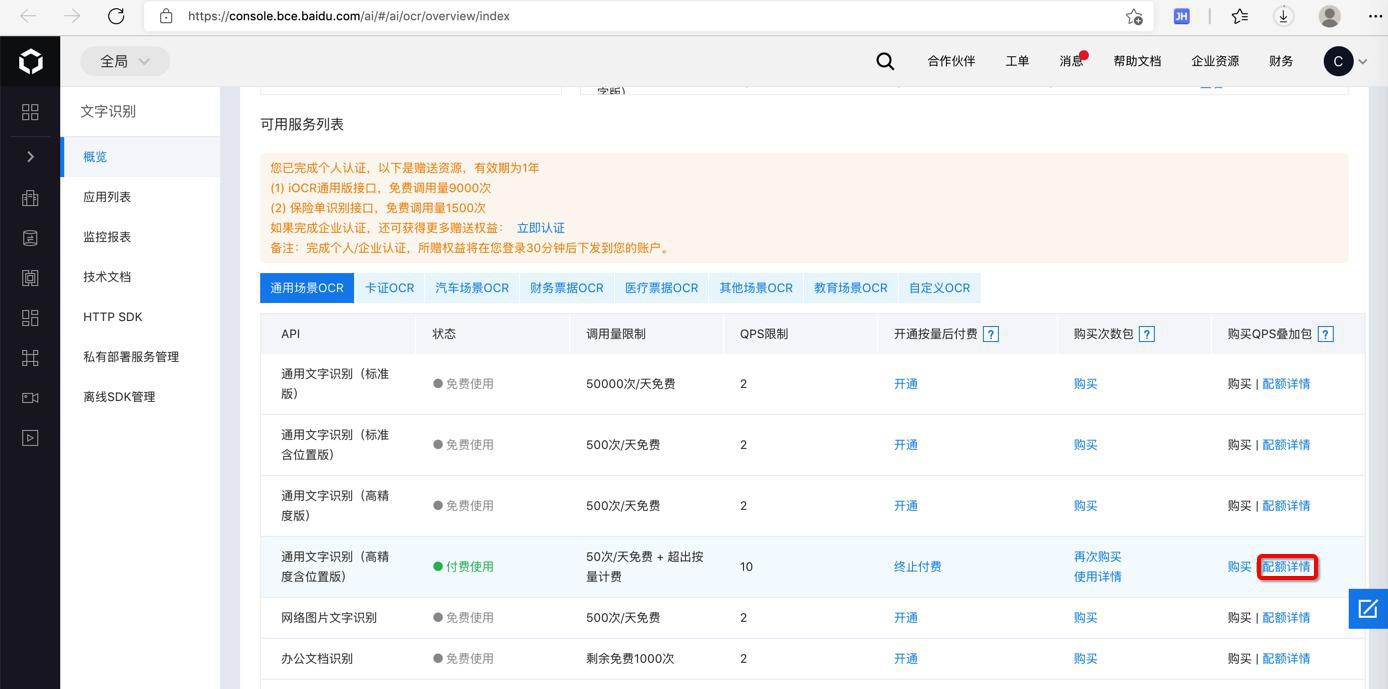
Task: Switch to the 财务票据OCR tab
Action: (x=567, y=288)
